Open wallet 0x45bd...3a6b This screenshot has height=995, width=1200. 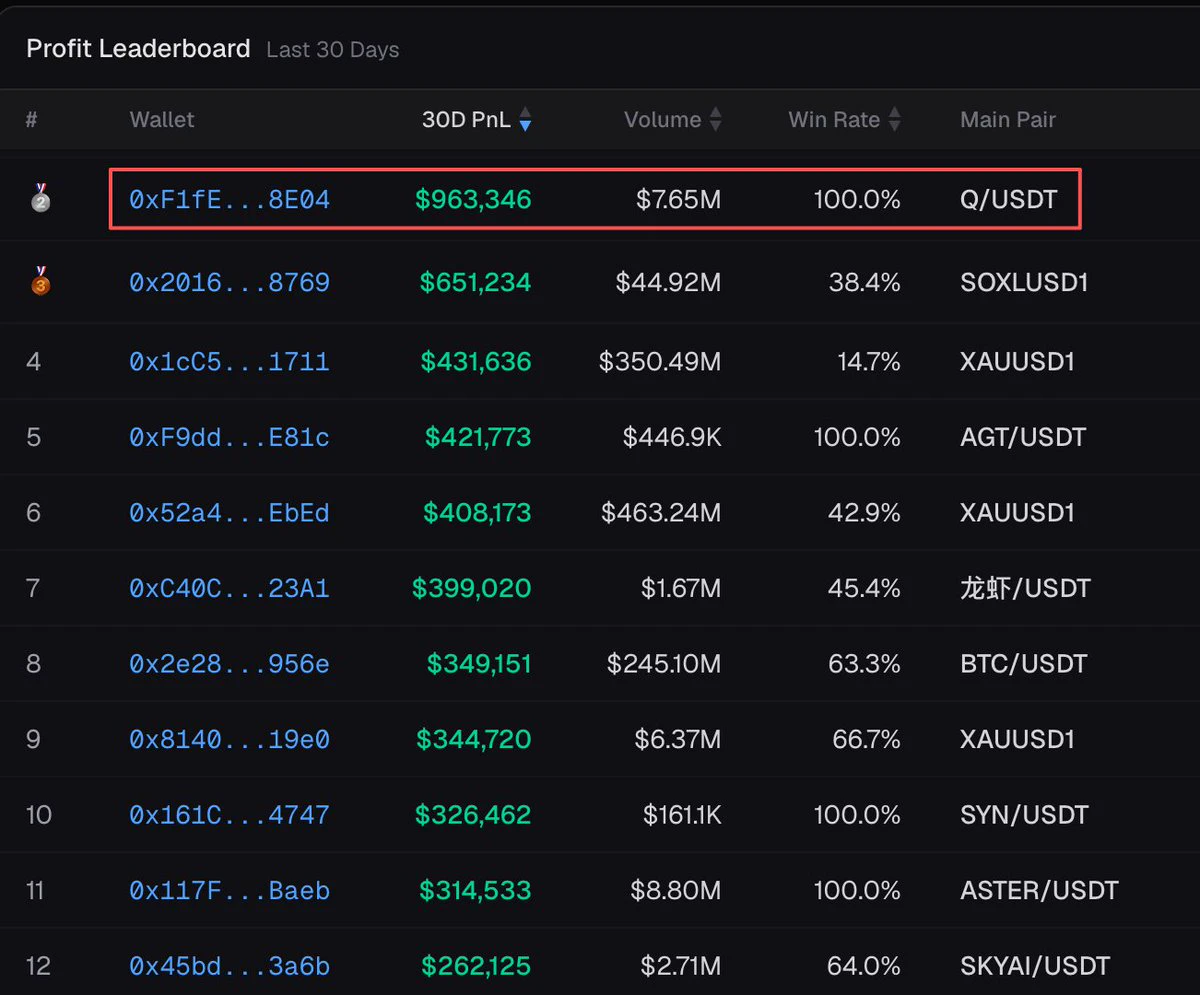(229, 967)
